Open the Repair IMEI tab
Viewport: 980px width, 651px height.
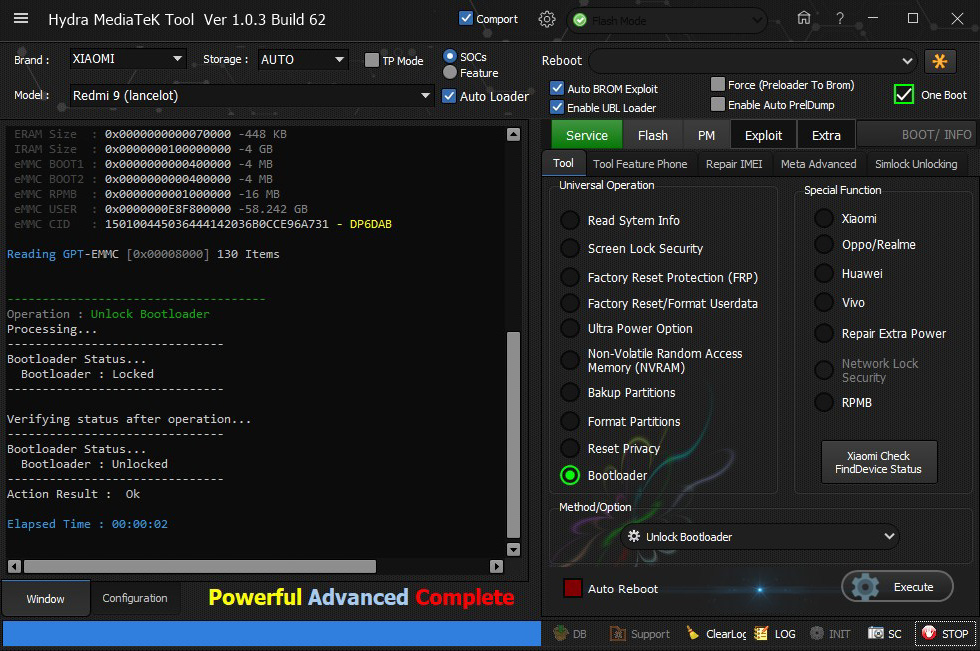point(734,164)
